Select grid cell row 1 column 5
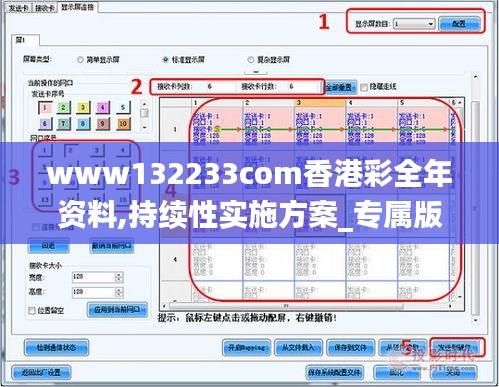 [x=423, y=129]
